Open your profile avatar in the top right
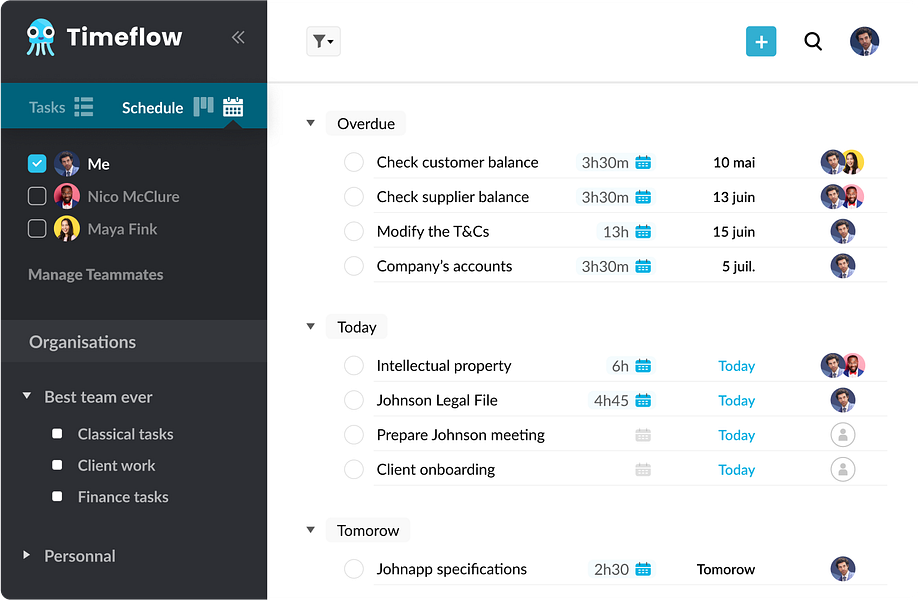 point(864,41)
